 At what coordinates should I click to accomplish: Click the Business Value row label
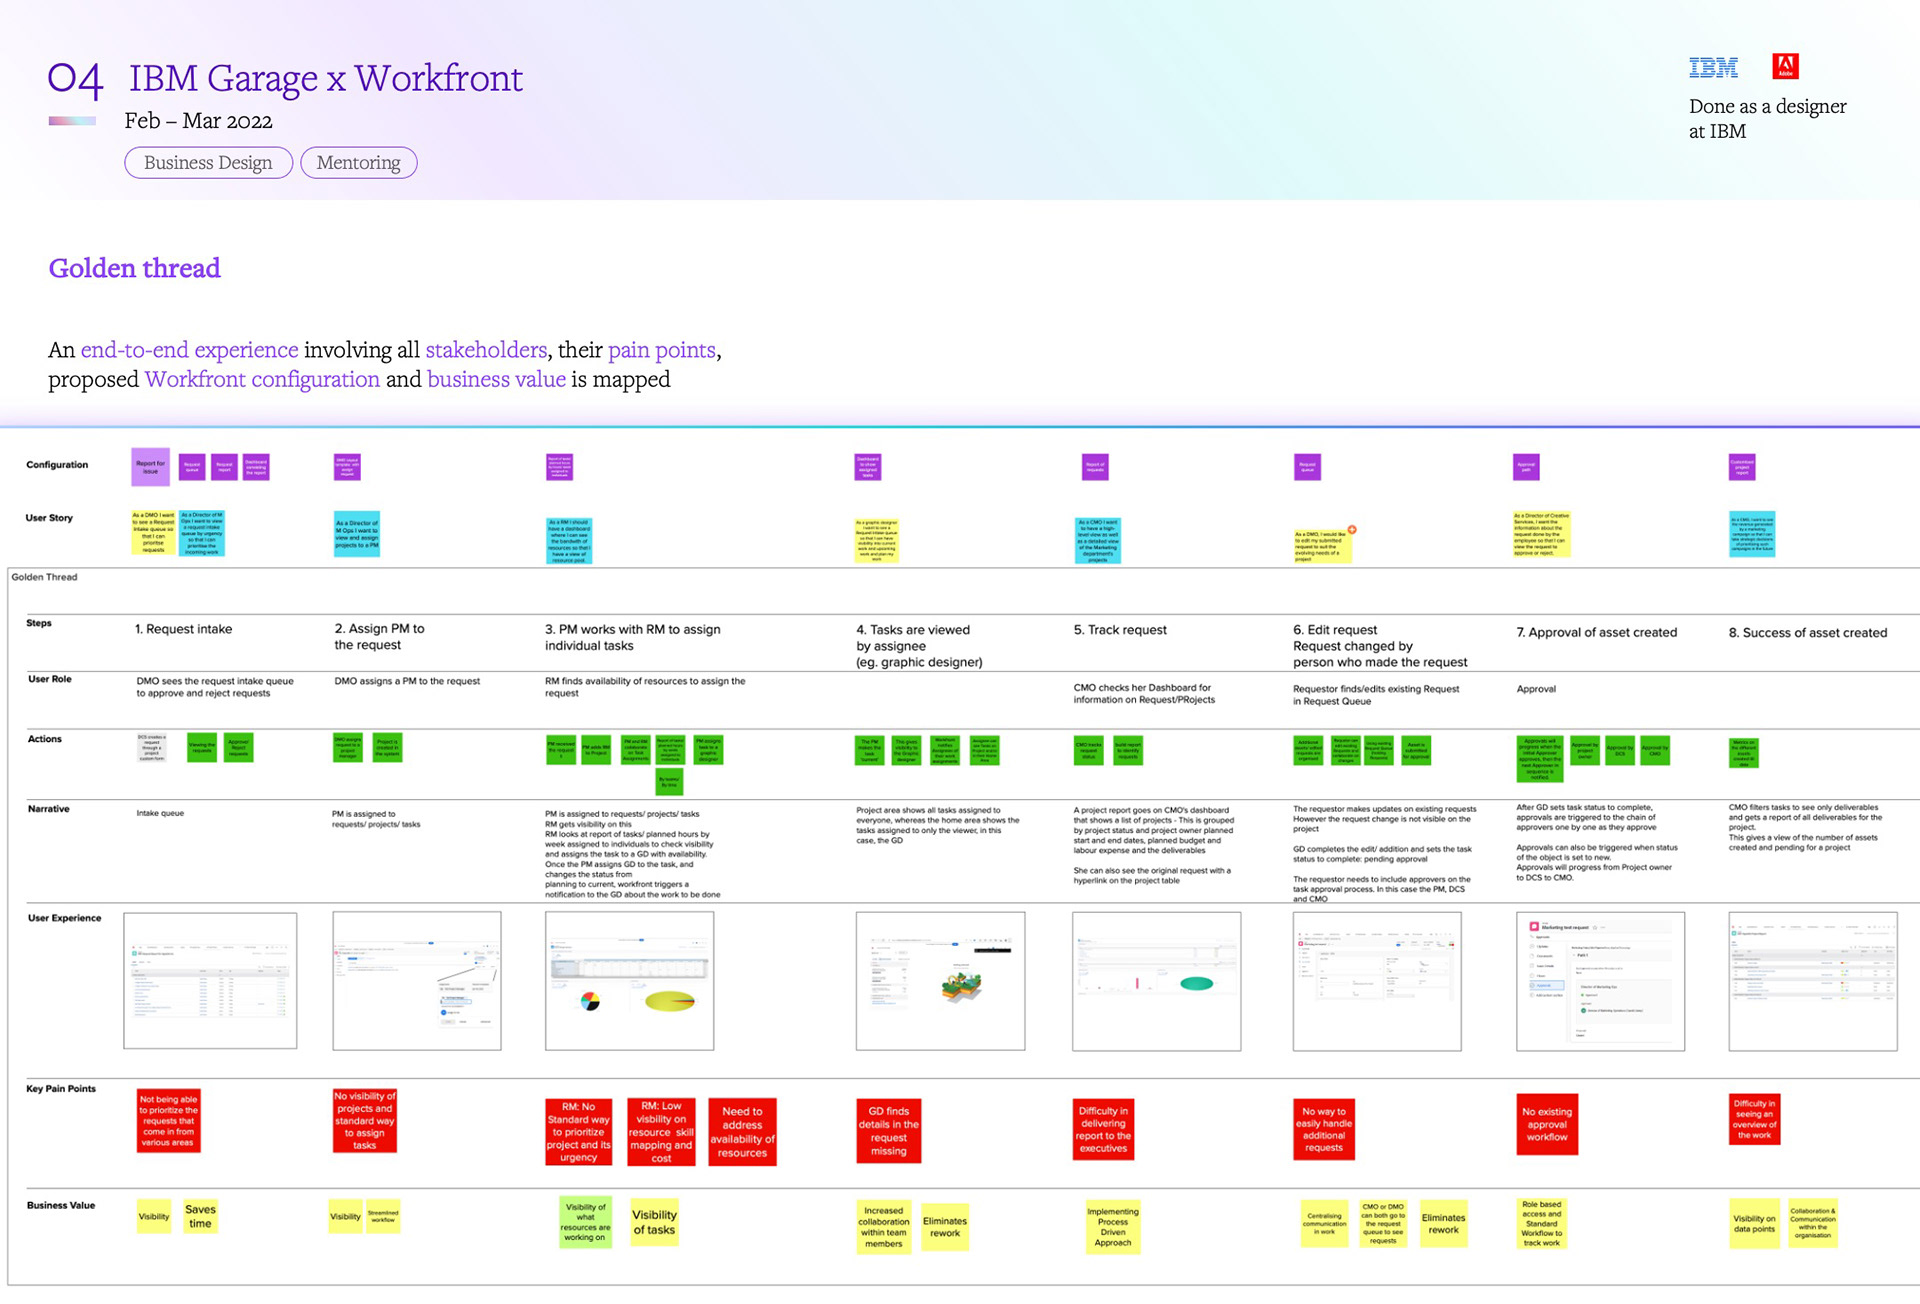61,1206
